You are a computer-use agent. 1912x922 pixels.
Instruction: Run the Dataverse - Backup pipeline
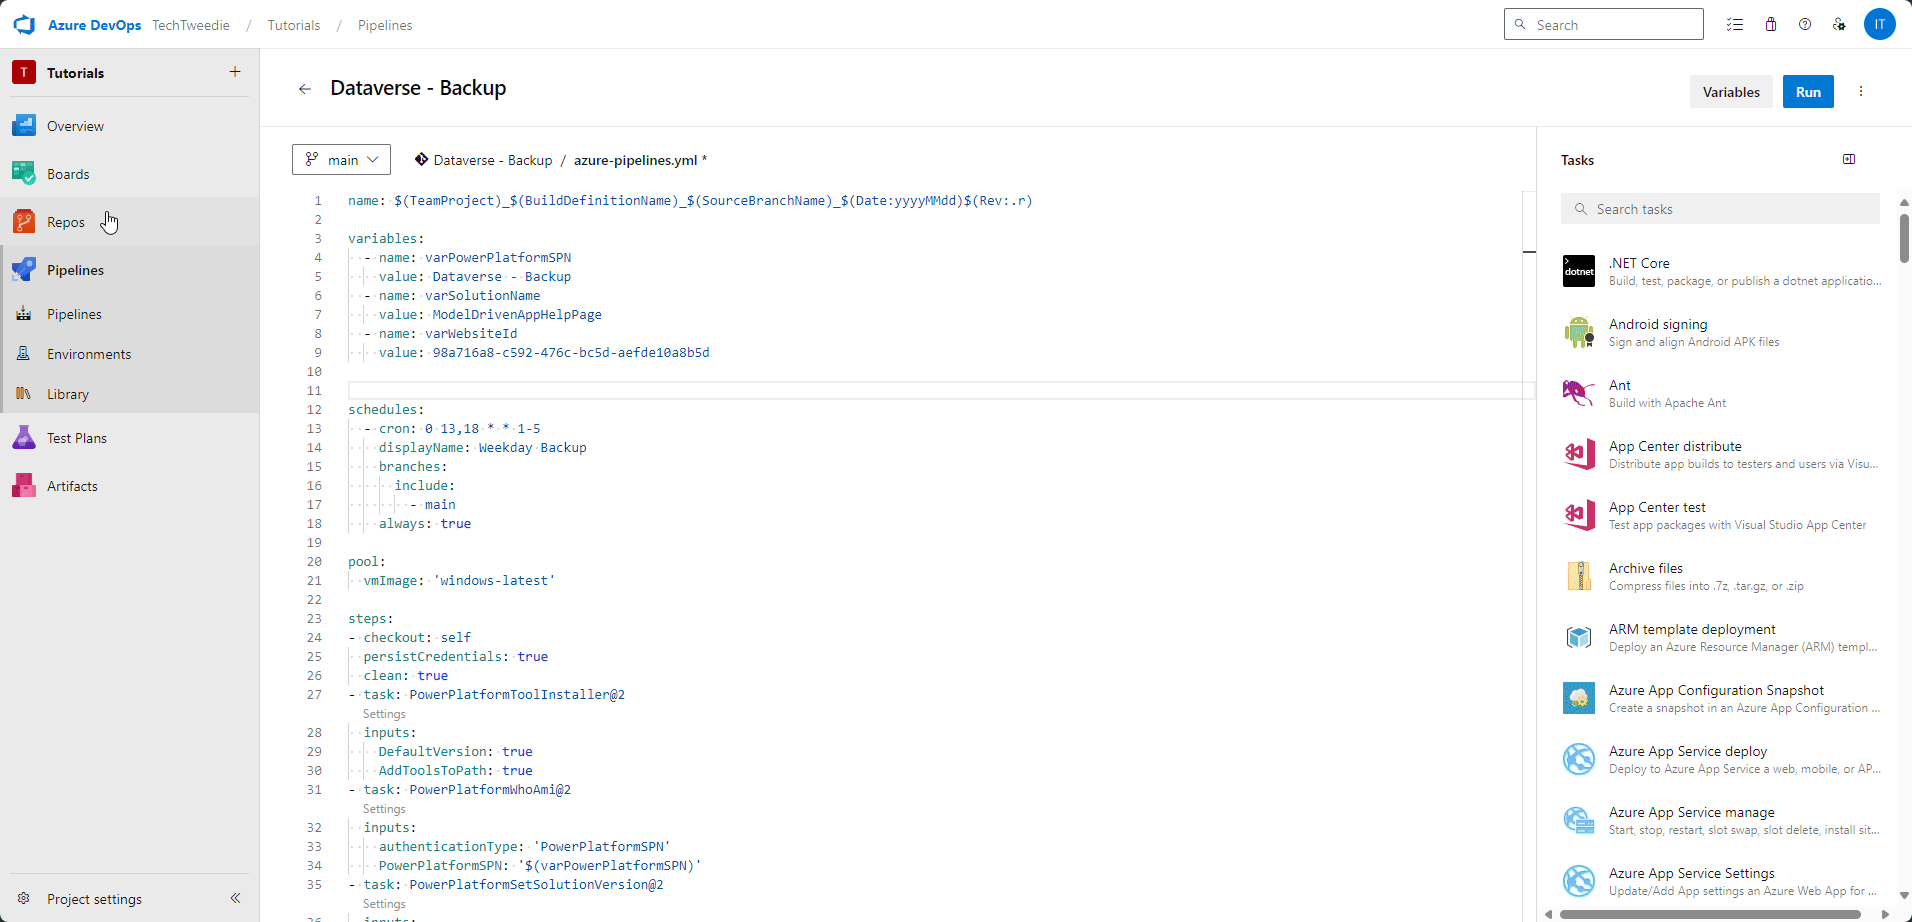(1808, 91)
